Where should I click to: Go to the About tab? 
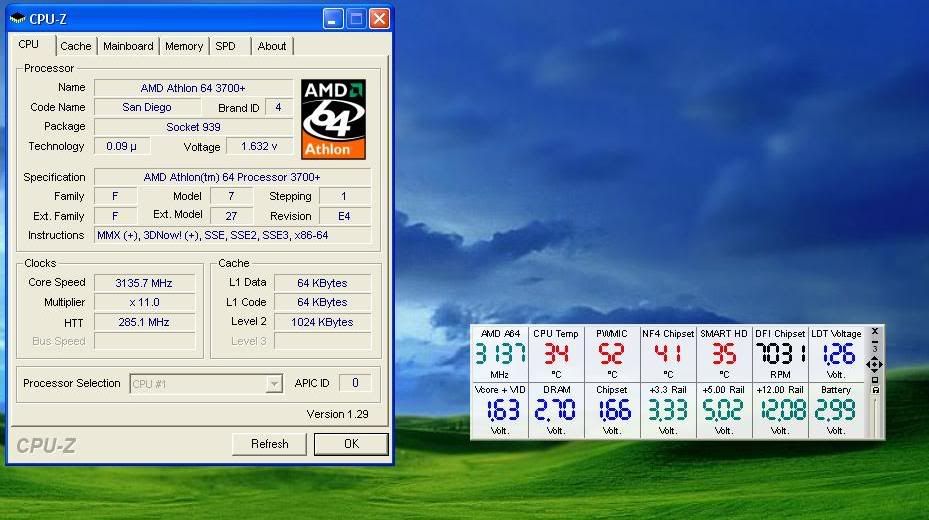pos(271,46)
